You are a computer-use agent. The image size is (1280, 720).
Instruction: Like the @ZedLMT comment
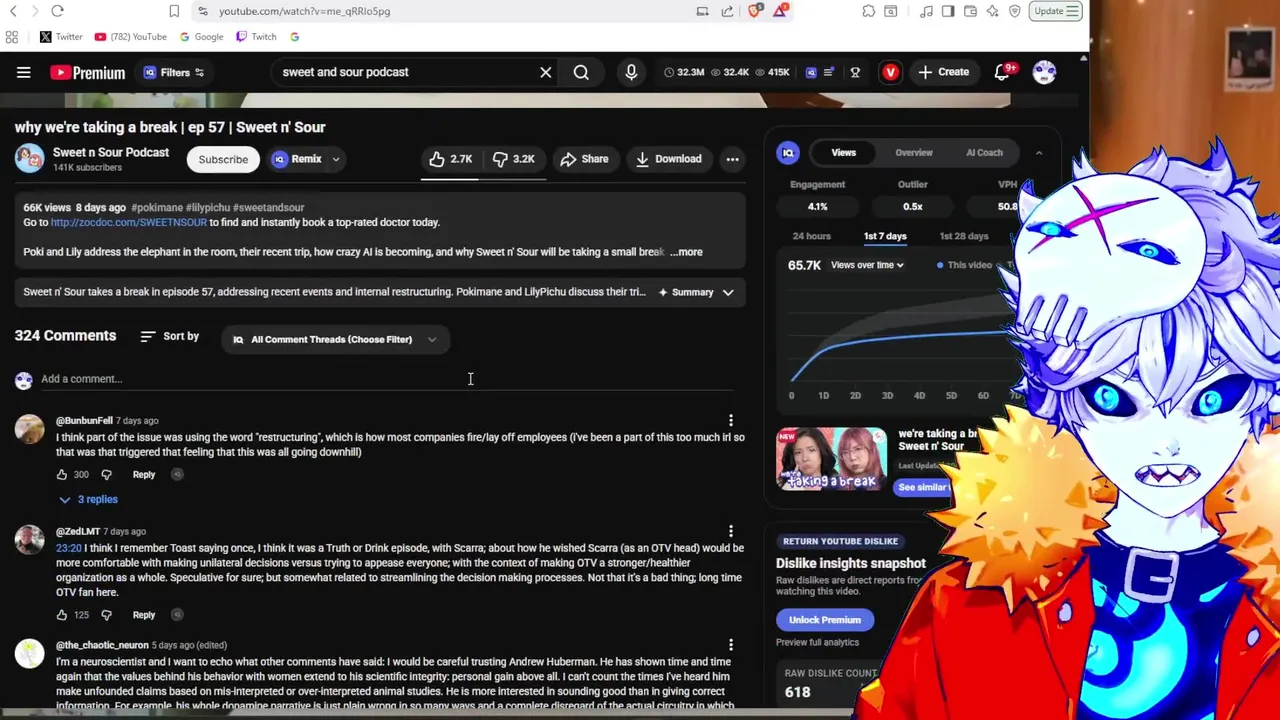[x=62, y=615]
